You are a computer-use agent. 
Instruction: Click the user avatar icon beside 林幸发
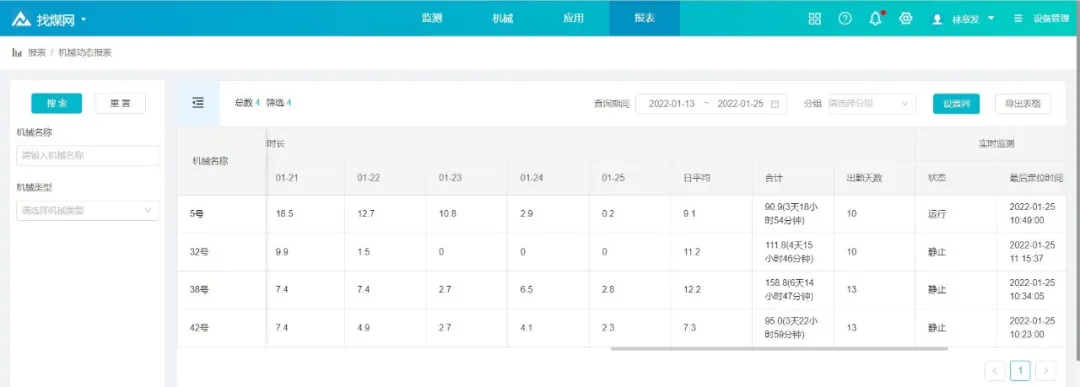coord(937,19)
